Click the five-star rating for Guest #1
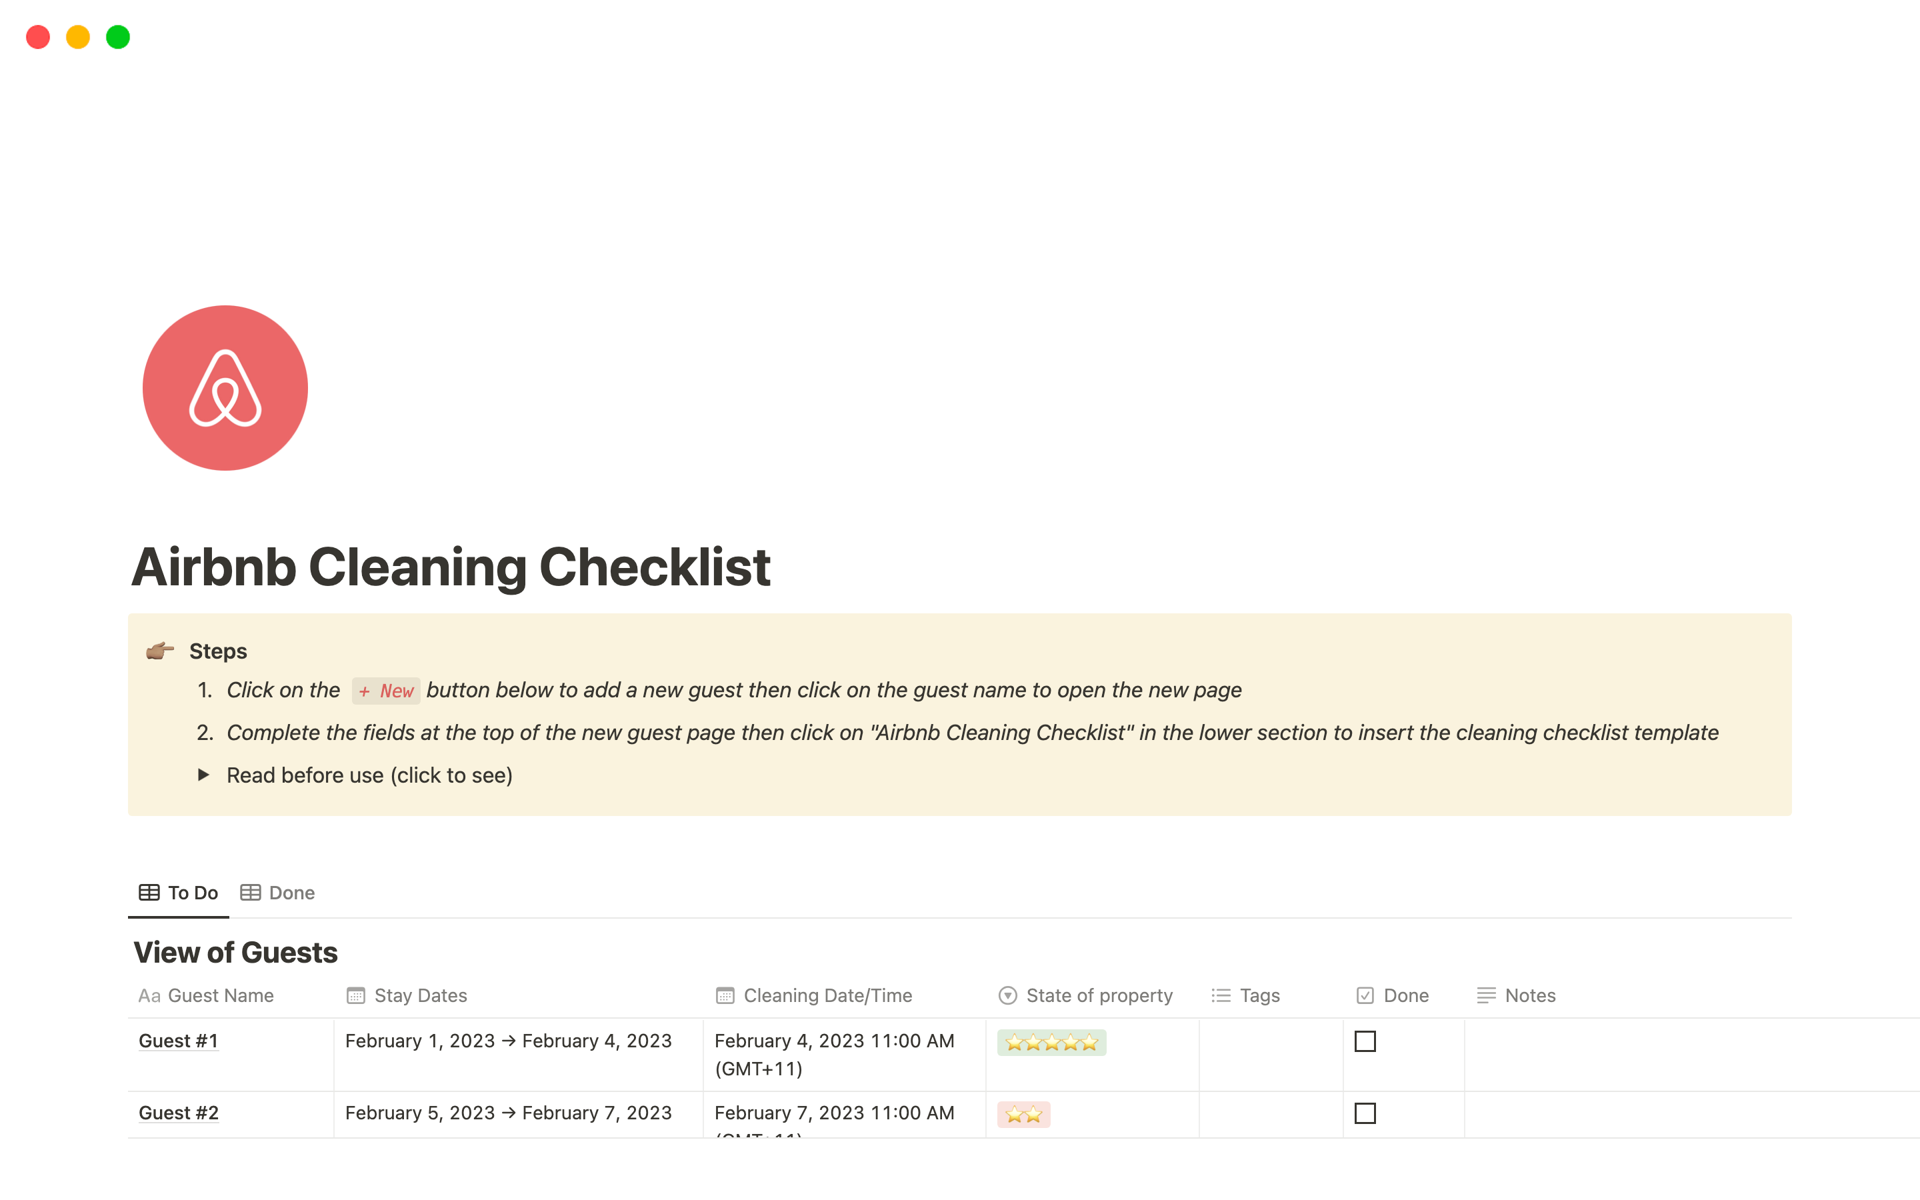Image resolution: width=1920 pixels, height=1200 pixels. pyautogui.click(x=1051, y=1042)
